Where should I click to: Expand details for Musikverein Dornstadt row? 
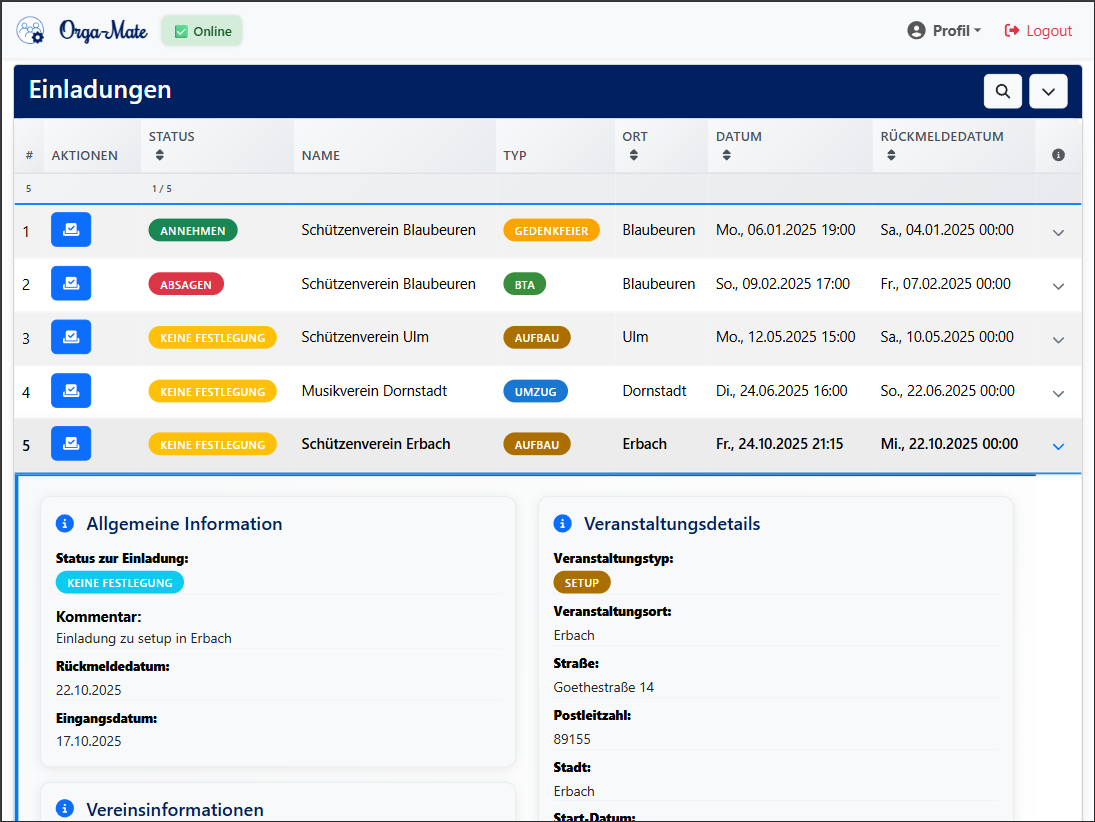1058,393
